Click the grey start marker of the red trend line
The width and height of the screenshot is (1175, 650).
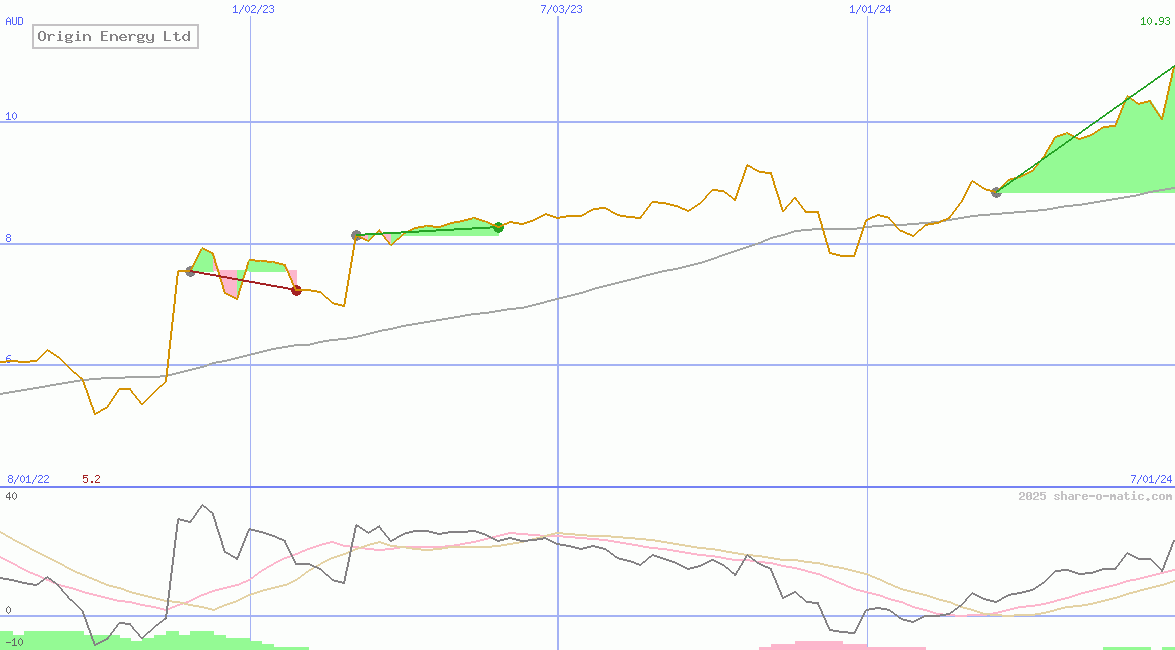[190, 271]
